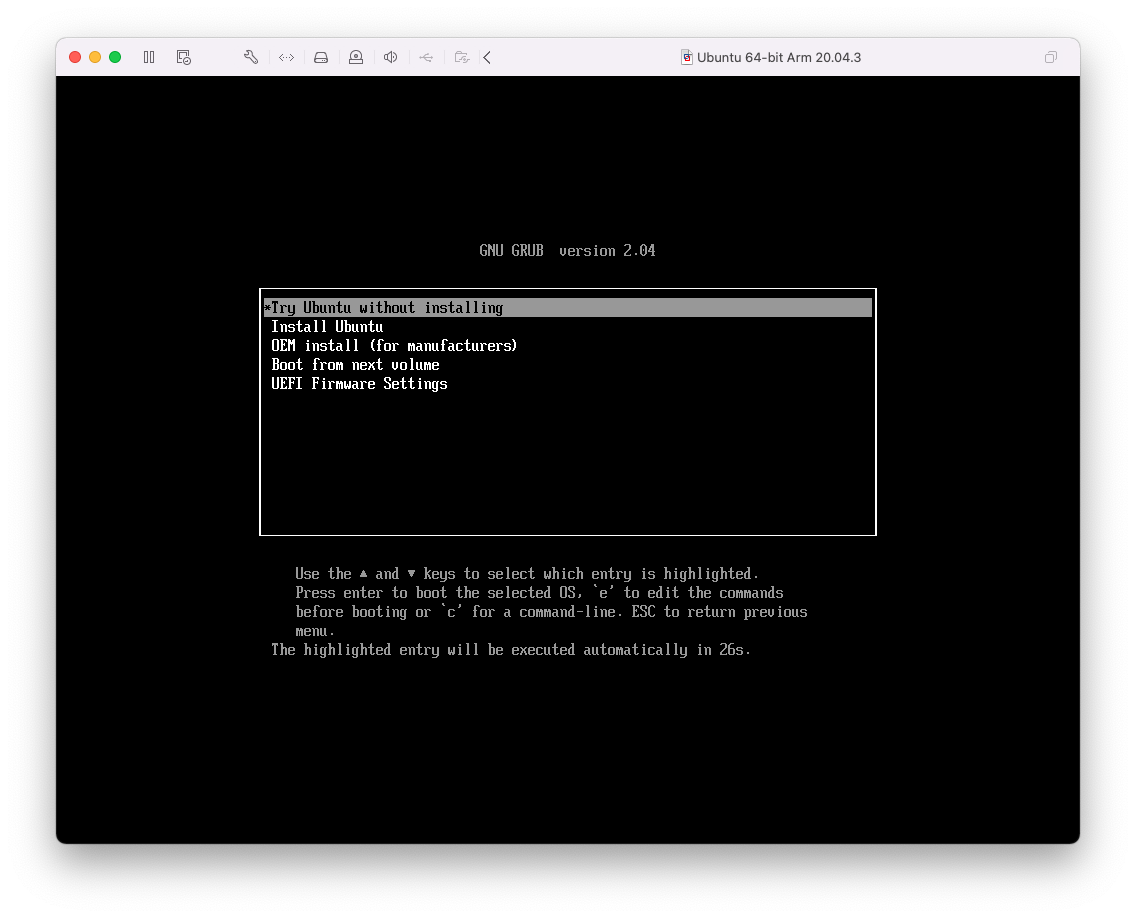Open the snapshots manager icon

(x=183, y=57)
